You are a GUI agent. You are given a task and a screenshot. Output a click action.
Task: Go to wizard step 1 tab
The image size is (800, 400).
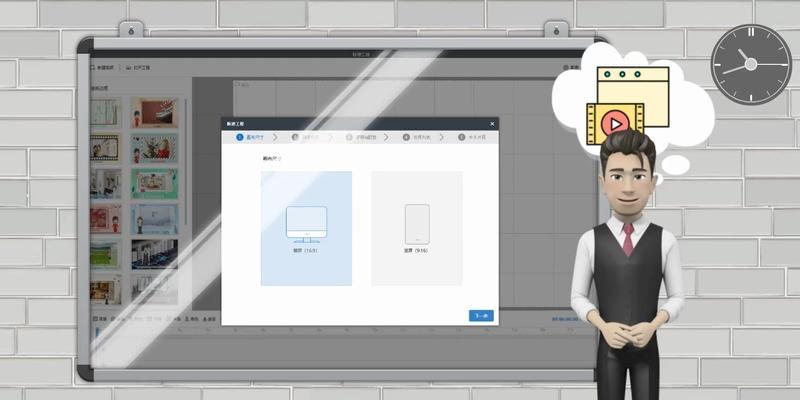pyautogui.click(x=250, y=137)
